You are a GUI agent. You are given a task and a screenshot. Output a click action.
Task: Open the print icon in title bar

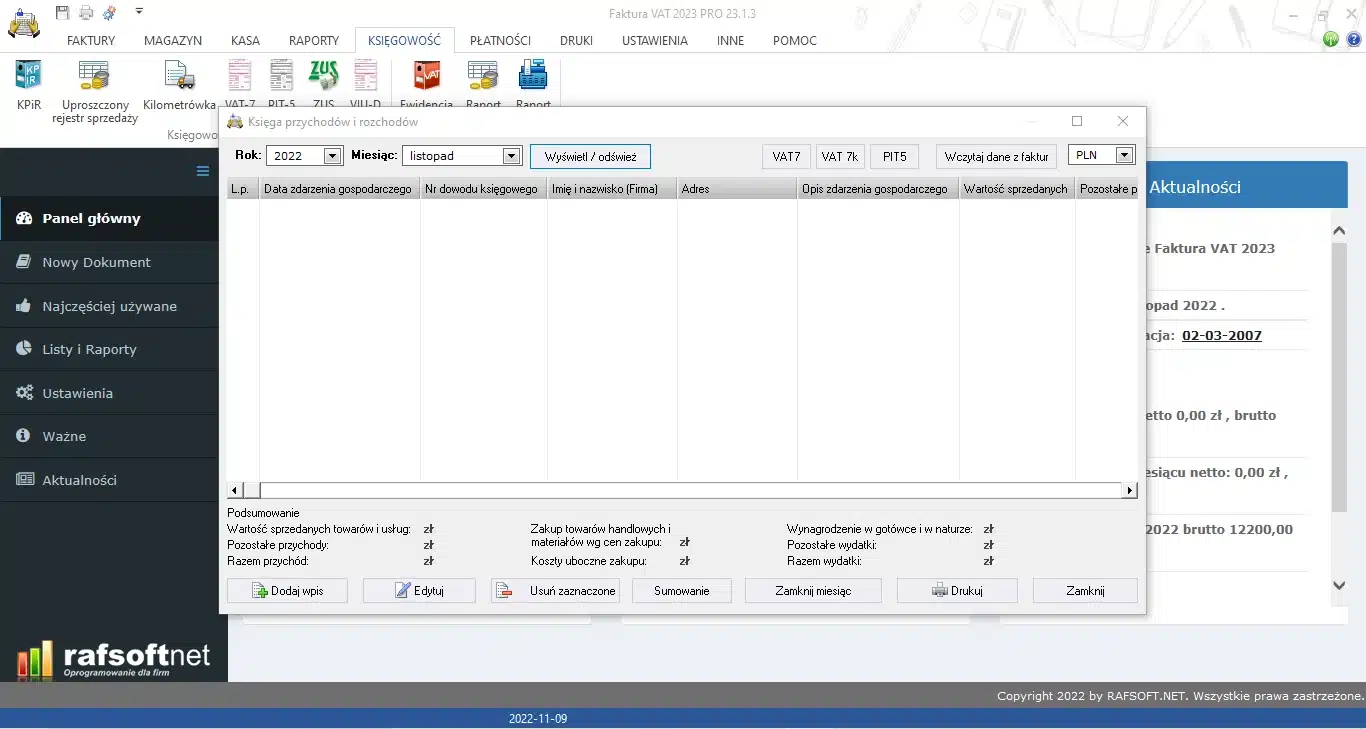[86, 11]
